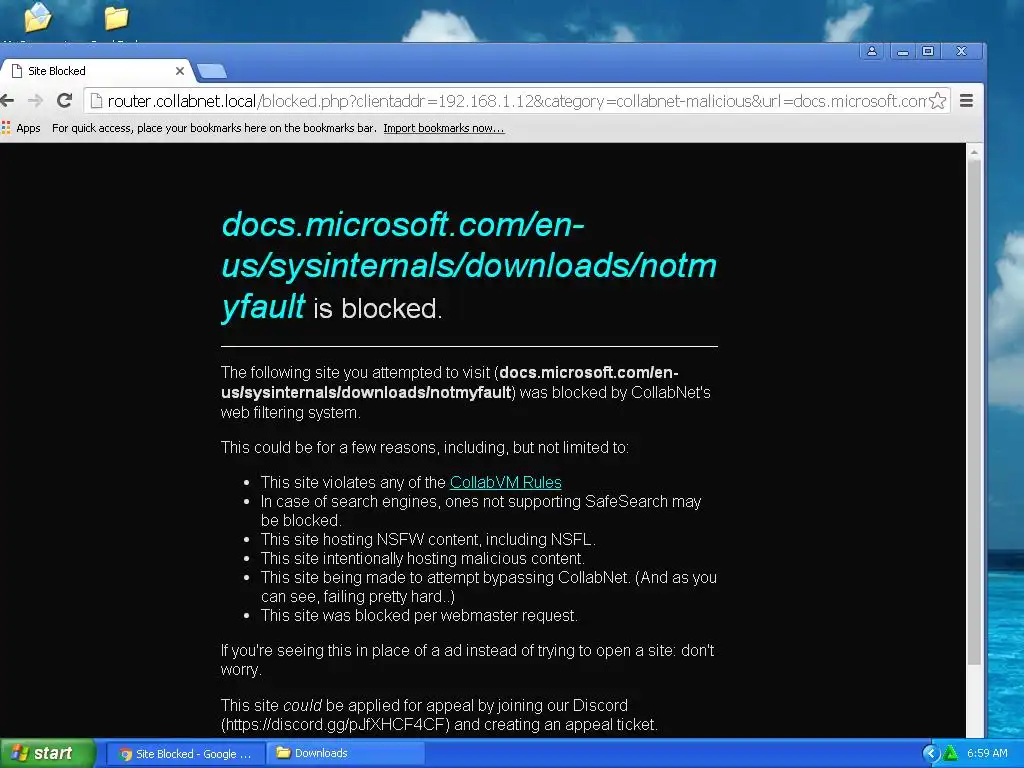This screenshot has width=1024, height=768.
Task: Click the browser back arrow
Action: [x=7, y=101]
